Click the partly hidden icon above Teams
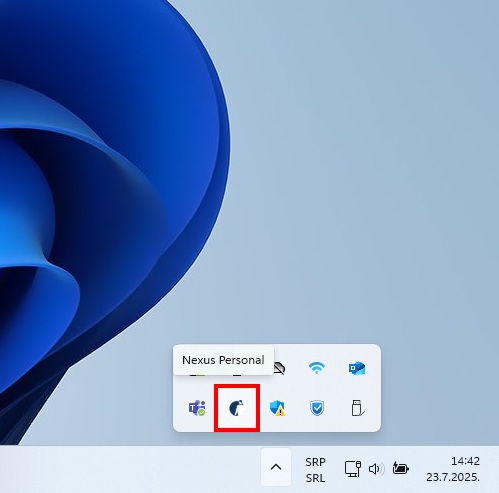Image resolution: width=499 pixels, height=493 pixels. pos(197,375)
